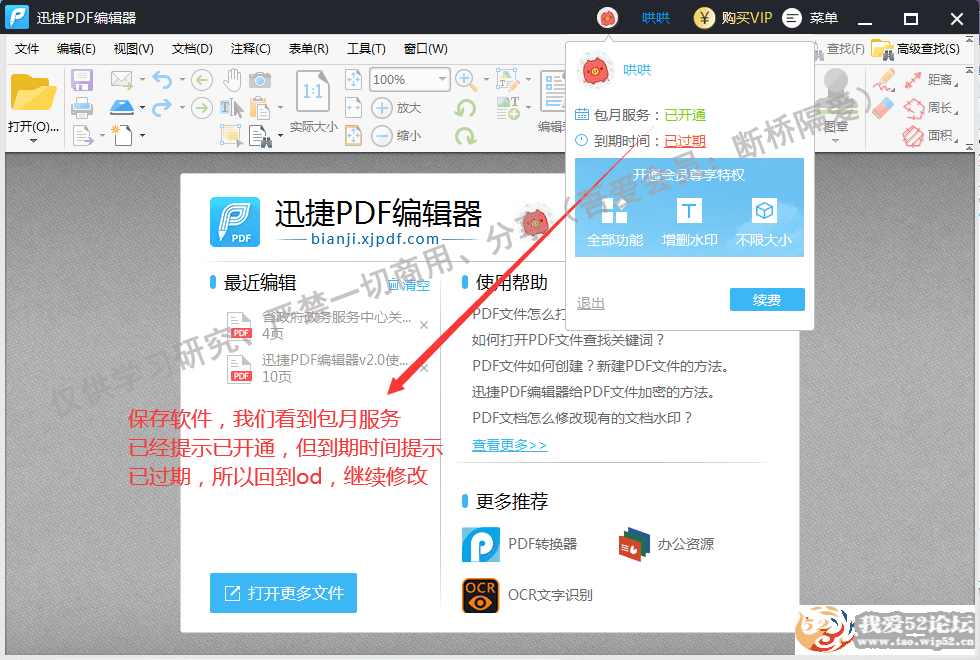Open the 工具(T) menu
The width and height of the screenshot is (980, 660).
[366, 49]
